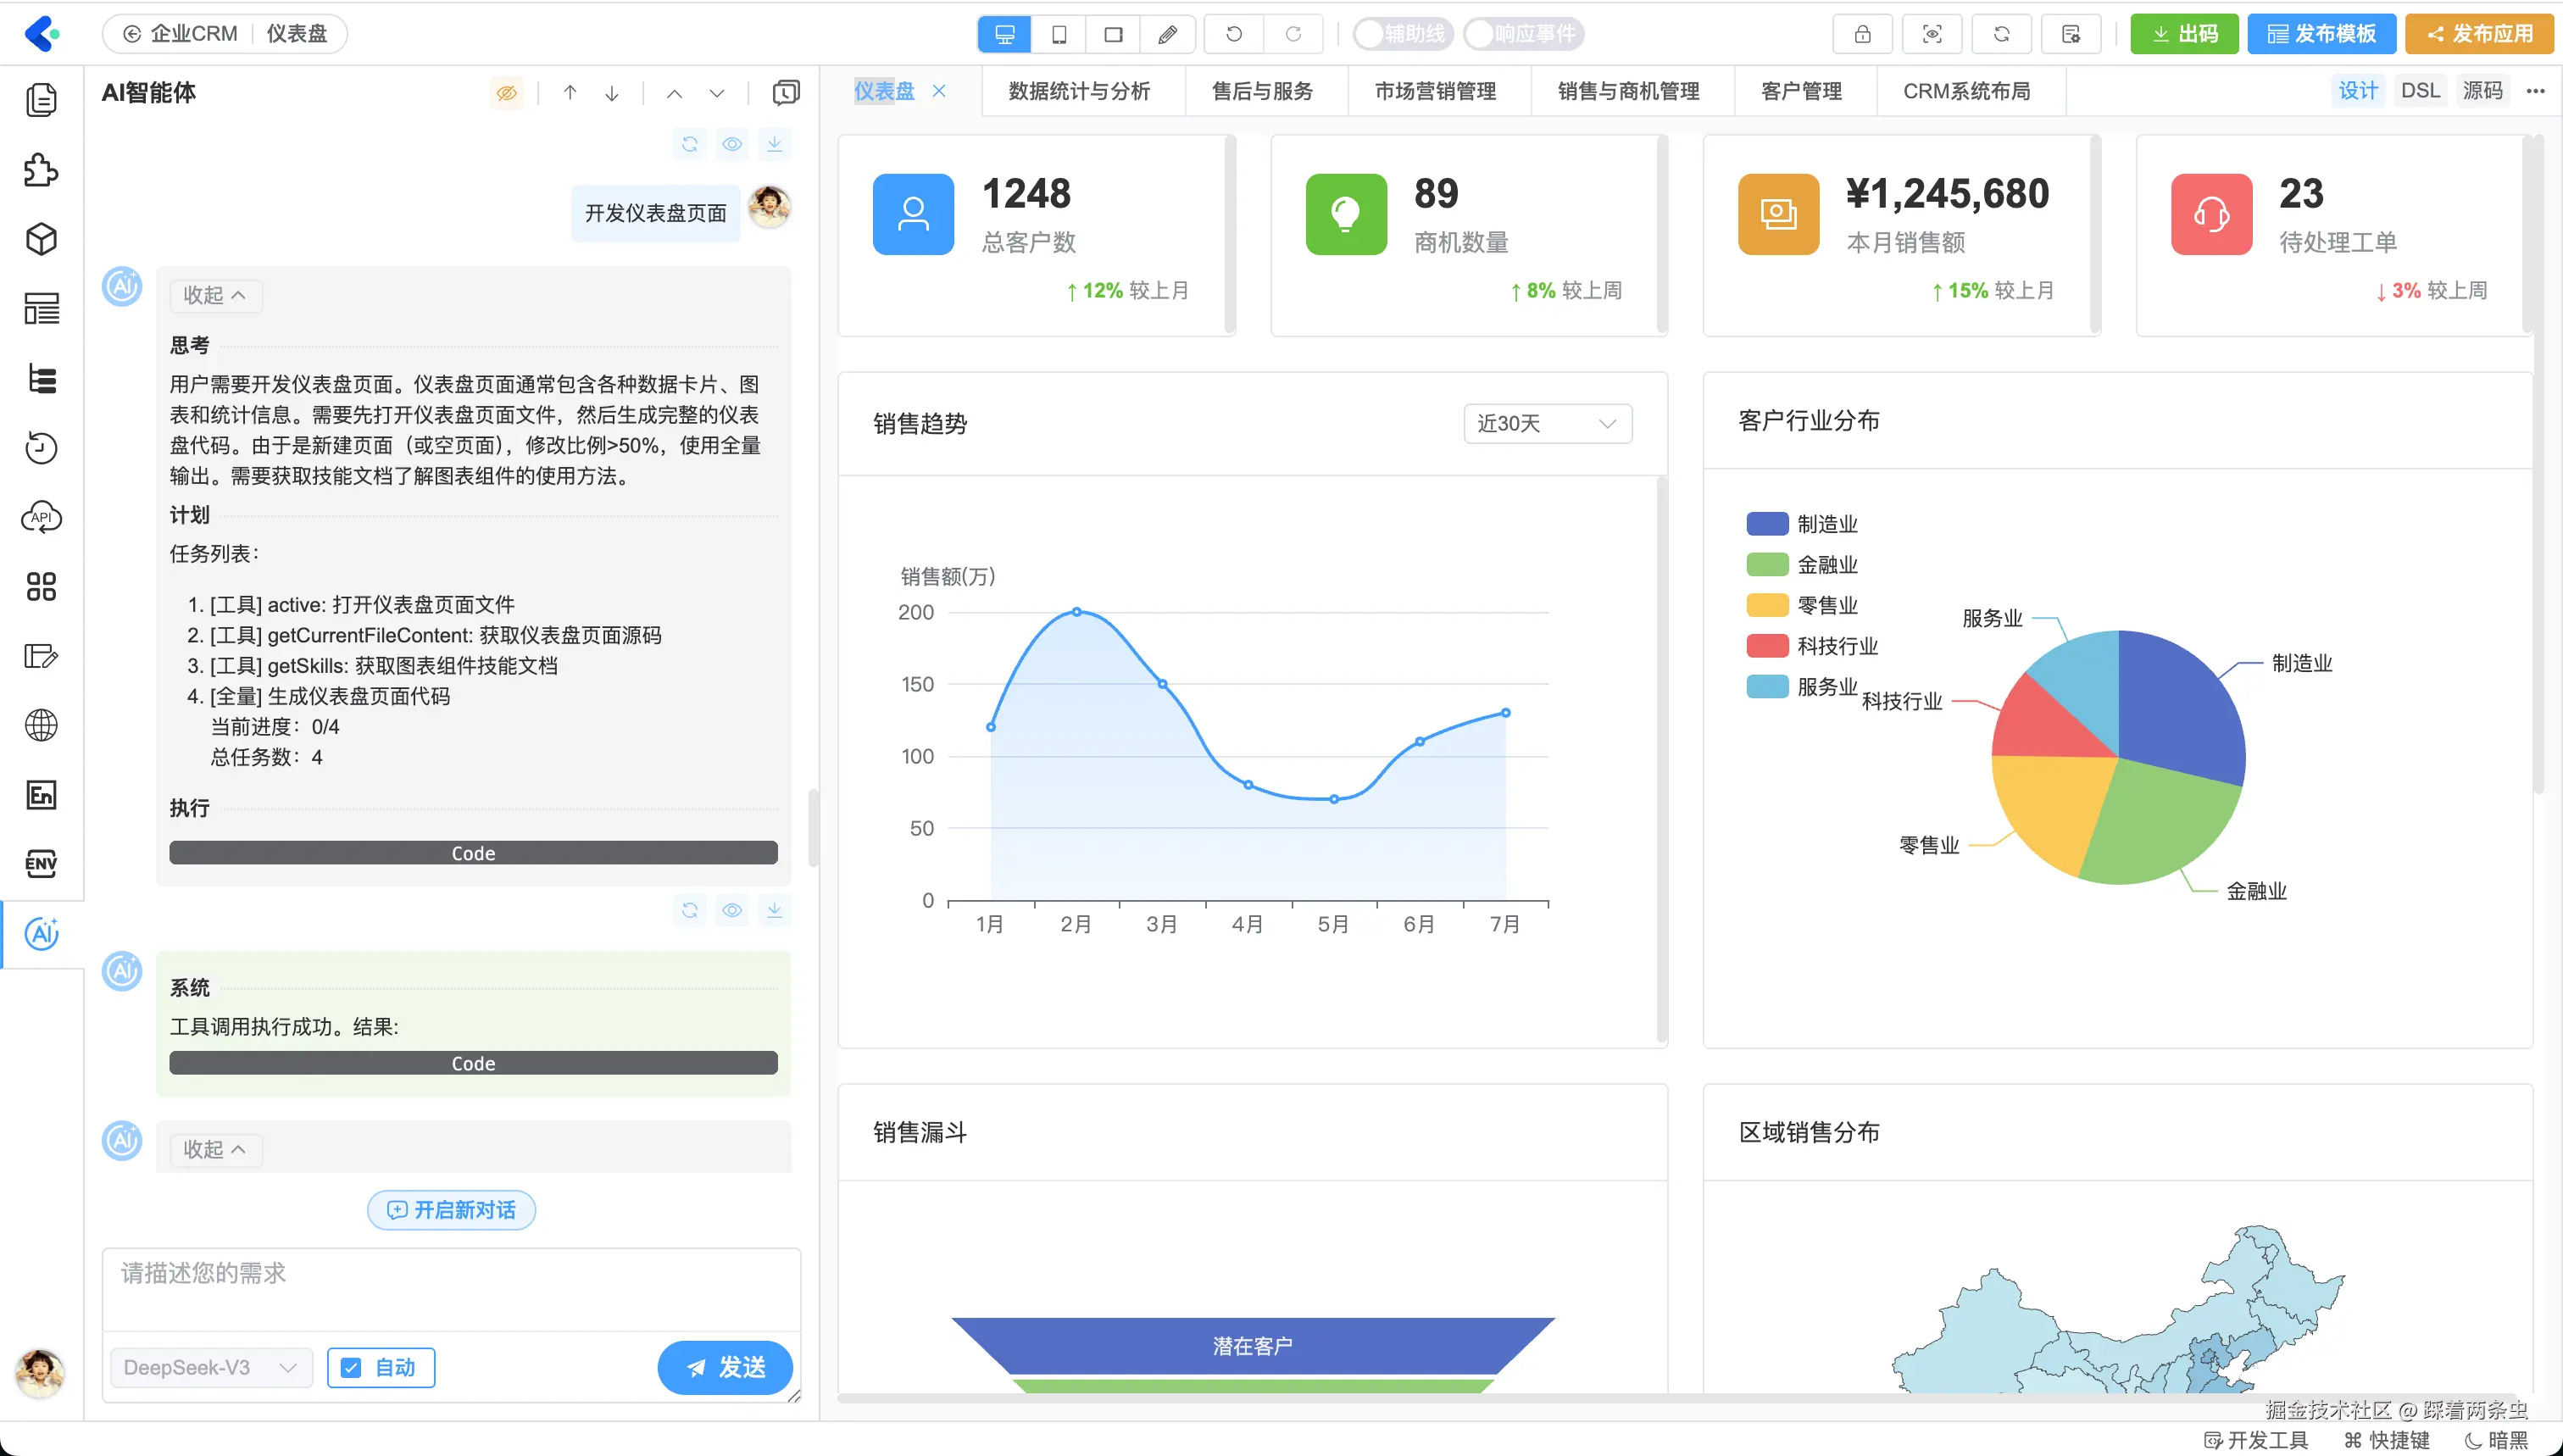Switch to the DSL view tab
Screen dimensions: 2563x1456
tap(2420, 91)
